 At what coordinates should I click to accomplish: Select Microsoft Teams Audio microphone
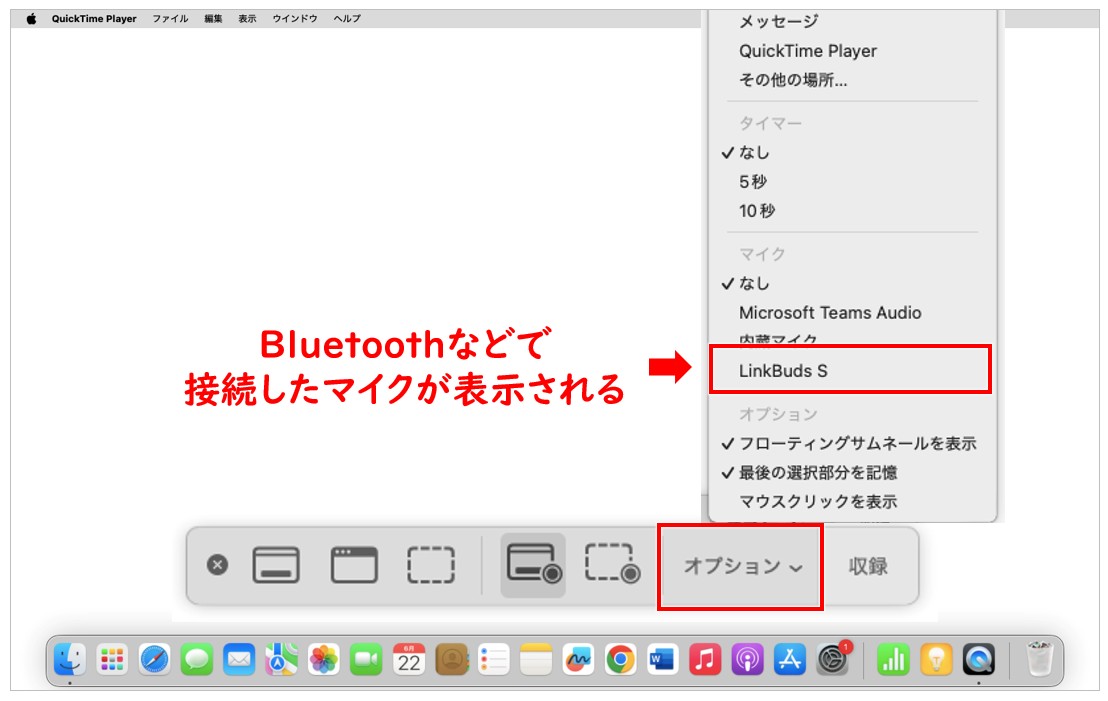point(830,312)
